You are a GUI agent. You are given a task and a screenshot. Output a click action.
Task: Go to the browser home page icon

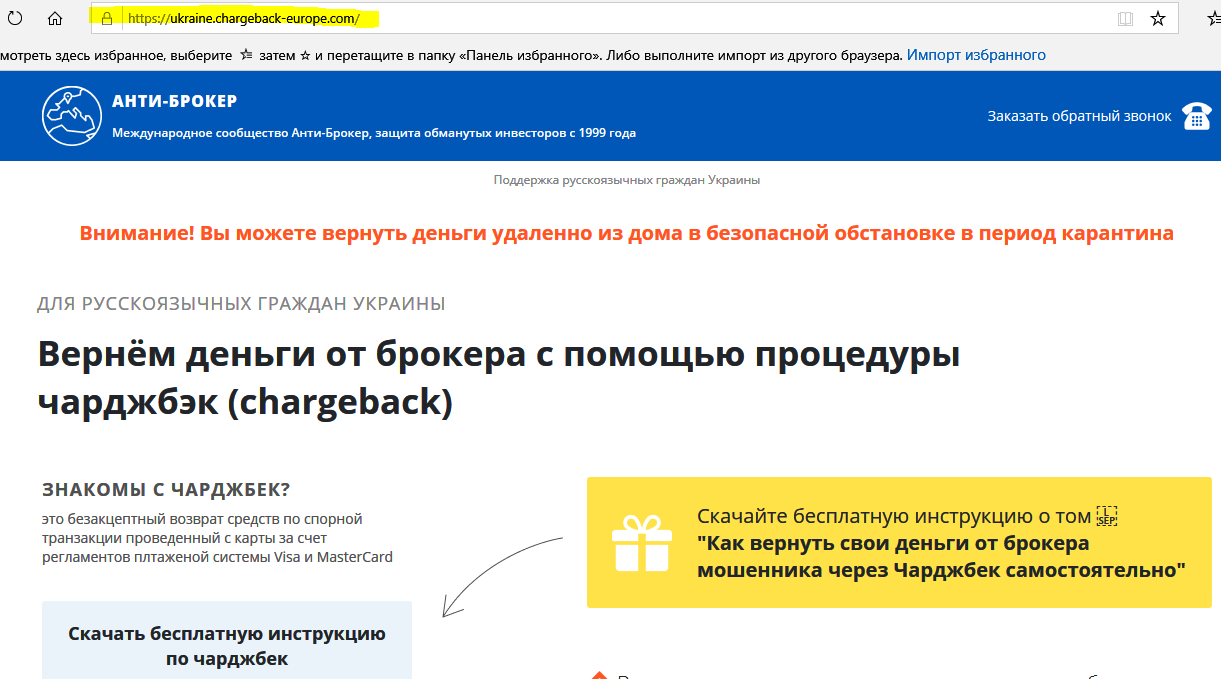pyautogui.click(x=55, y=18)
